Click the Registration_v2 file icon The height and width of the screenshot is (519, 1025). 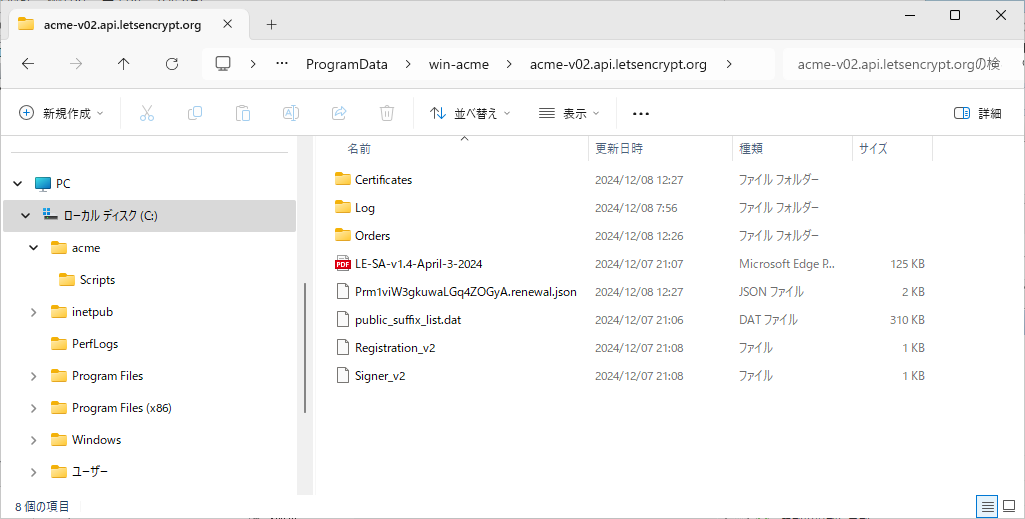(x=343, y=348)
